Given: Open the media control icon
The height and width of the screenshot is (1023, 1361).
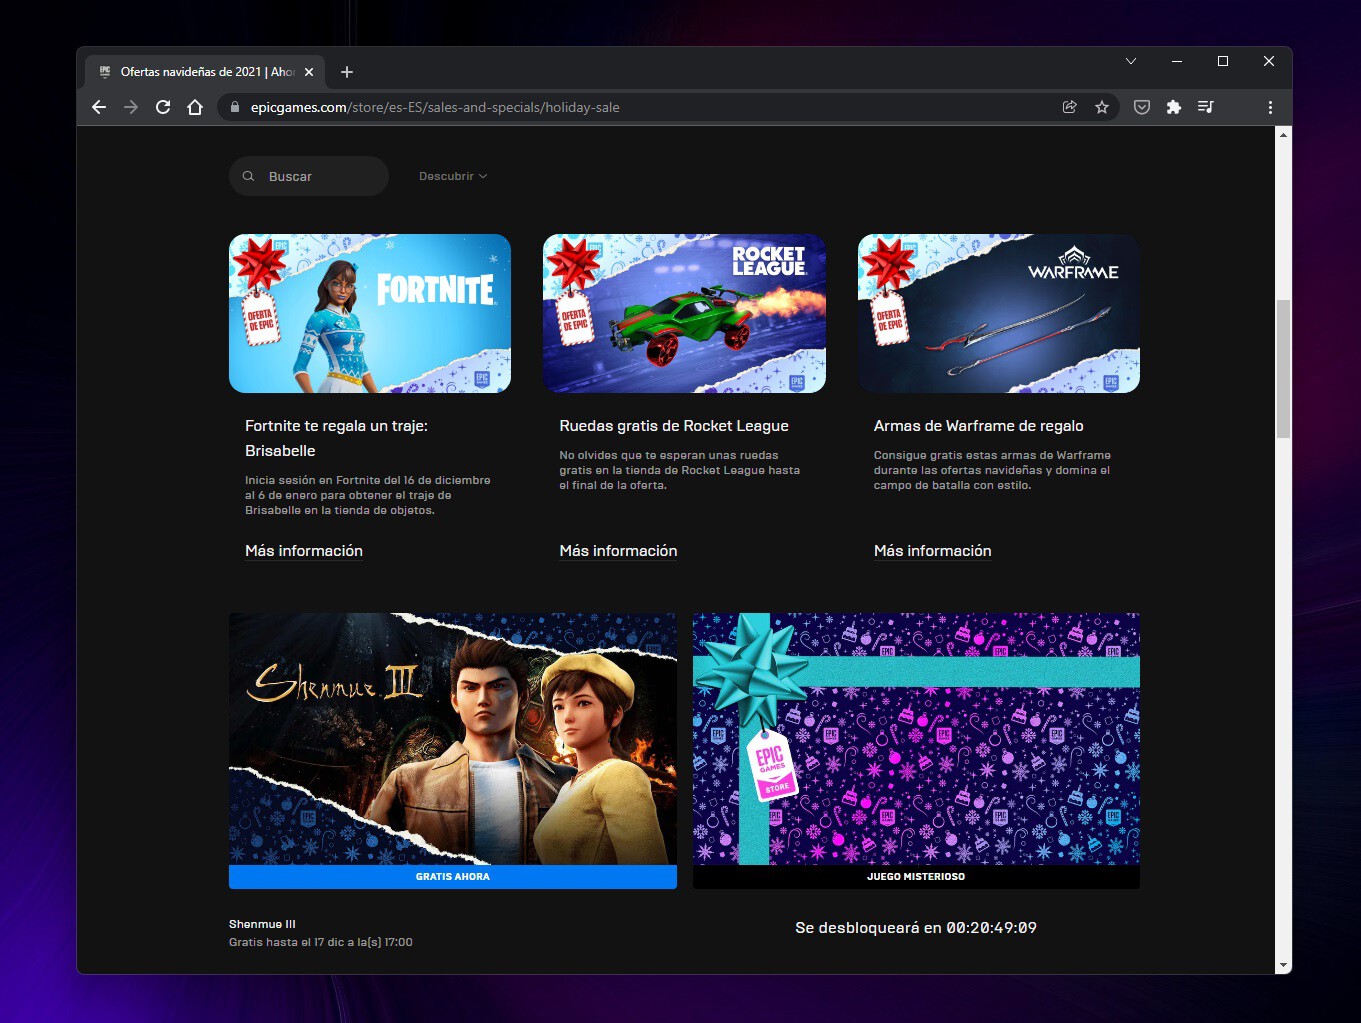Looking at the screenshot, I should tap(1206, 107).
